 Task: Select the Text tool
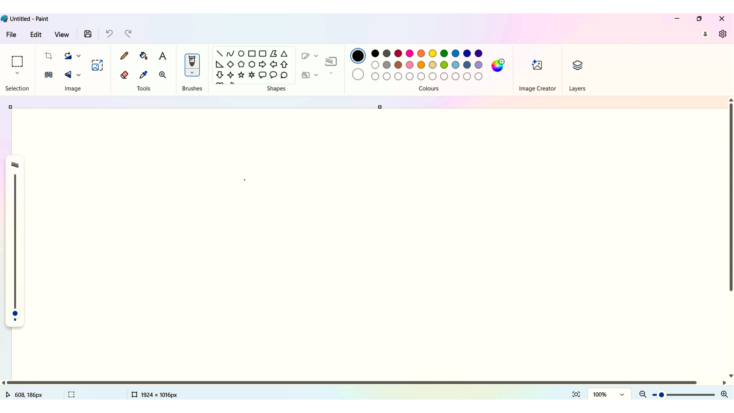click(x=162, y=56)
